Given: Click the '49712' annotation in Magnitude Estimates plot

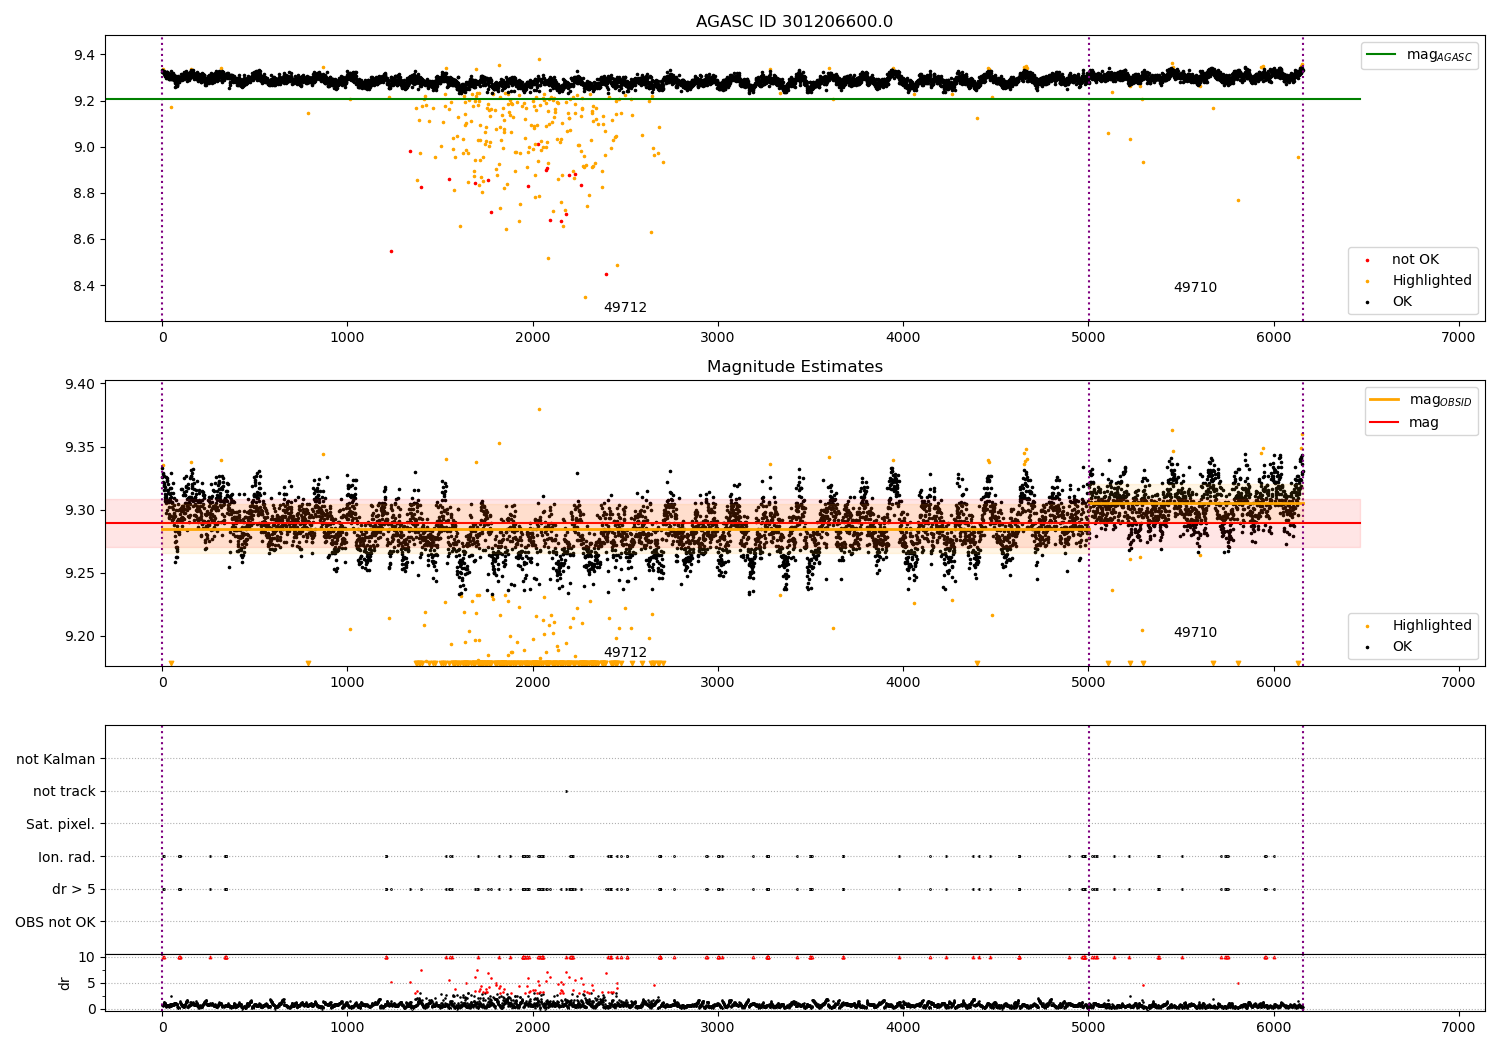Looking at the screenshot, I should tap(625, 653).
